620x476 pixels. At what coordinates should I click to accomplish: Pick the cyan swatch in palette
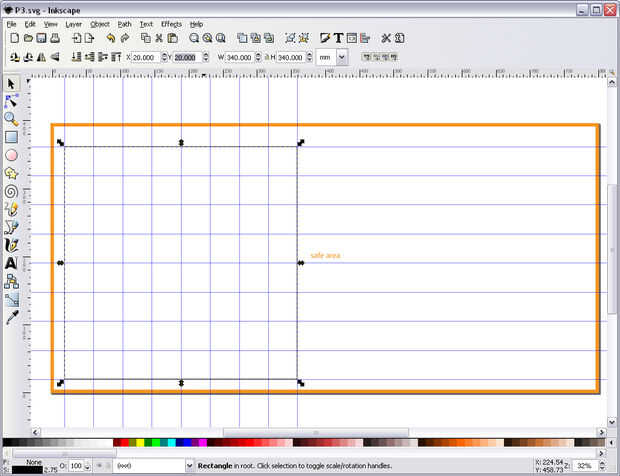(x=172, y=442)
